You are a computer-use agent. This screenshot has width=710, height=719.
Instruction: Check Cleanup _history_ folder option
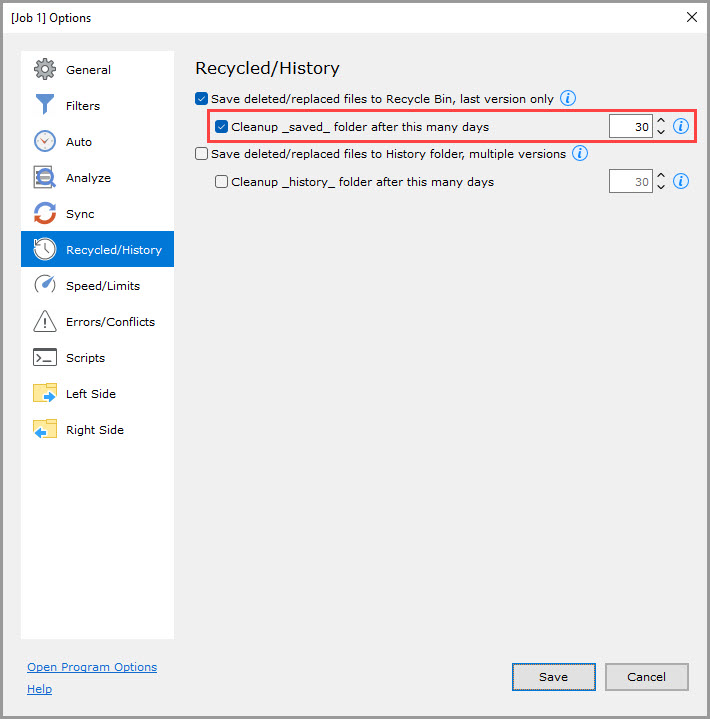point(222,182)
